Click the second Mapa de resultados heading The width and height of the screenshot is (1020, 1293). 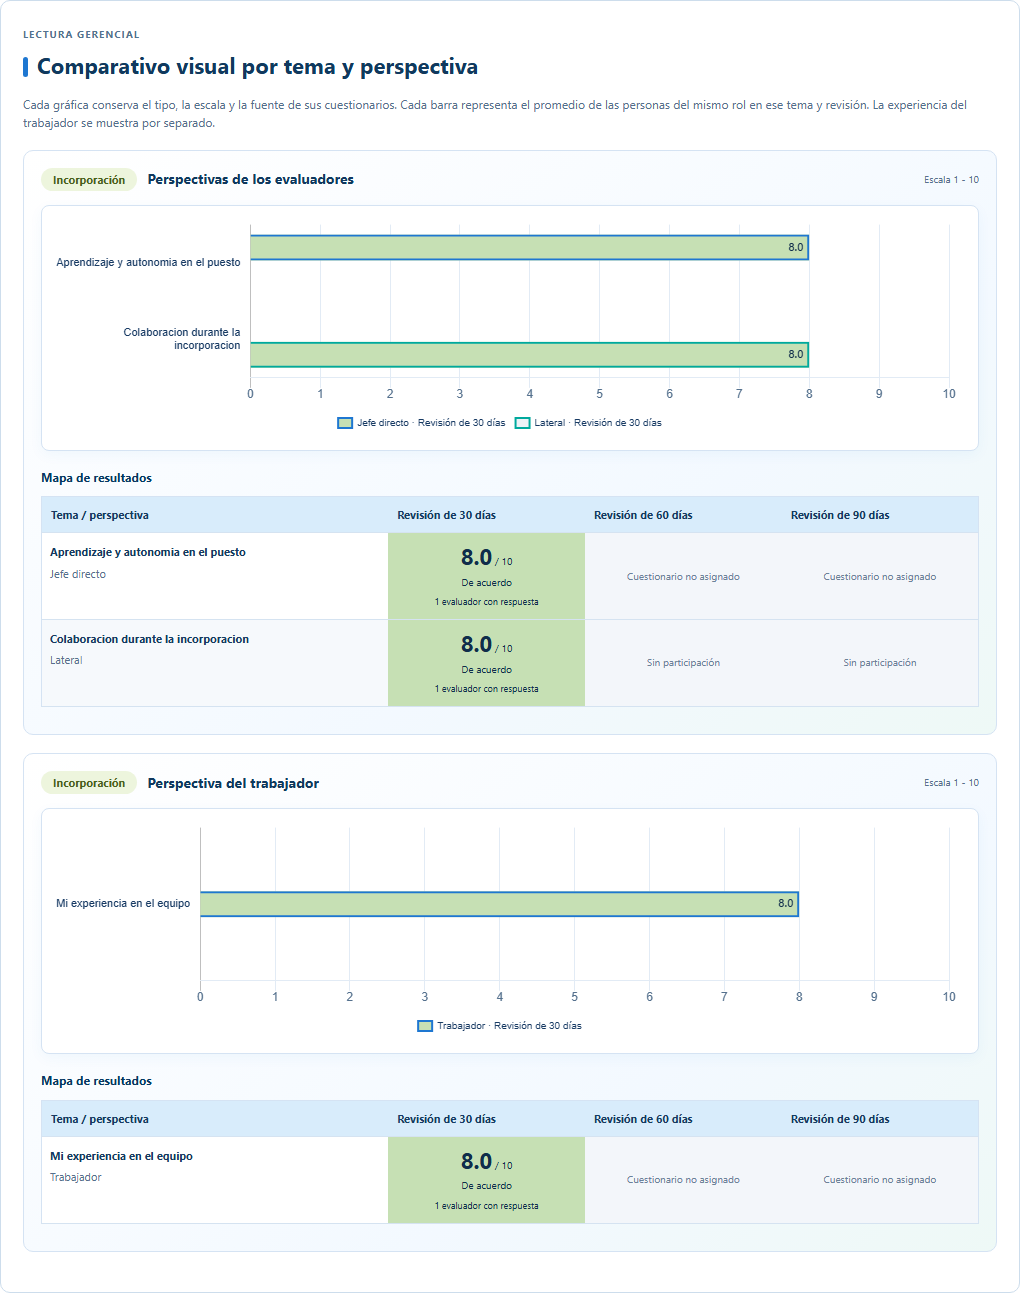pos(97,1081)
